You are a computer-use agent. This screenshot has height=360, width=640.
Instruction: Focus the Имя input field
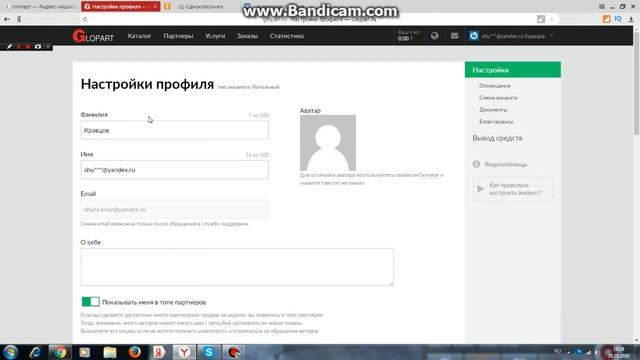point(175,170)
